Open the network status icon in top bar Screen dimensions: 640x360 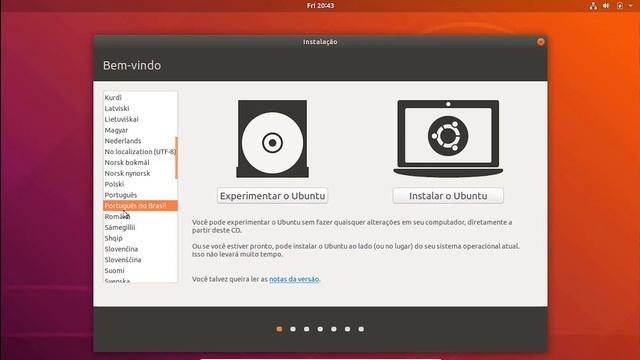tap(593, 6)
